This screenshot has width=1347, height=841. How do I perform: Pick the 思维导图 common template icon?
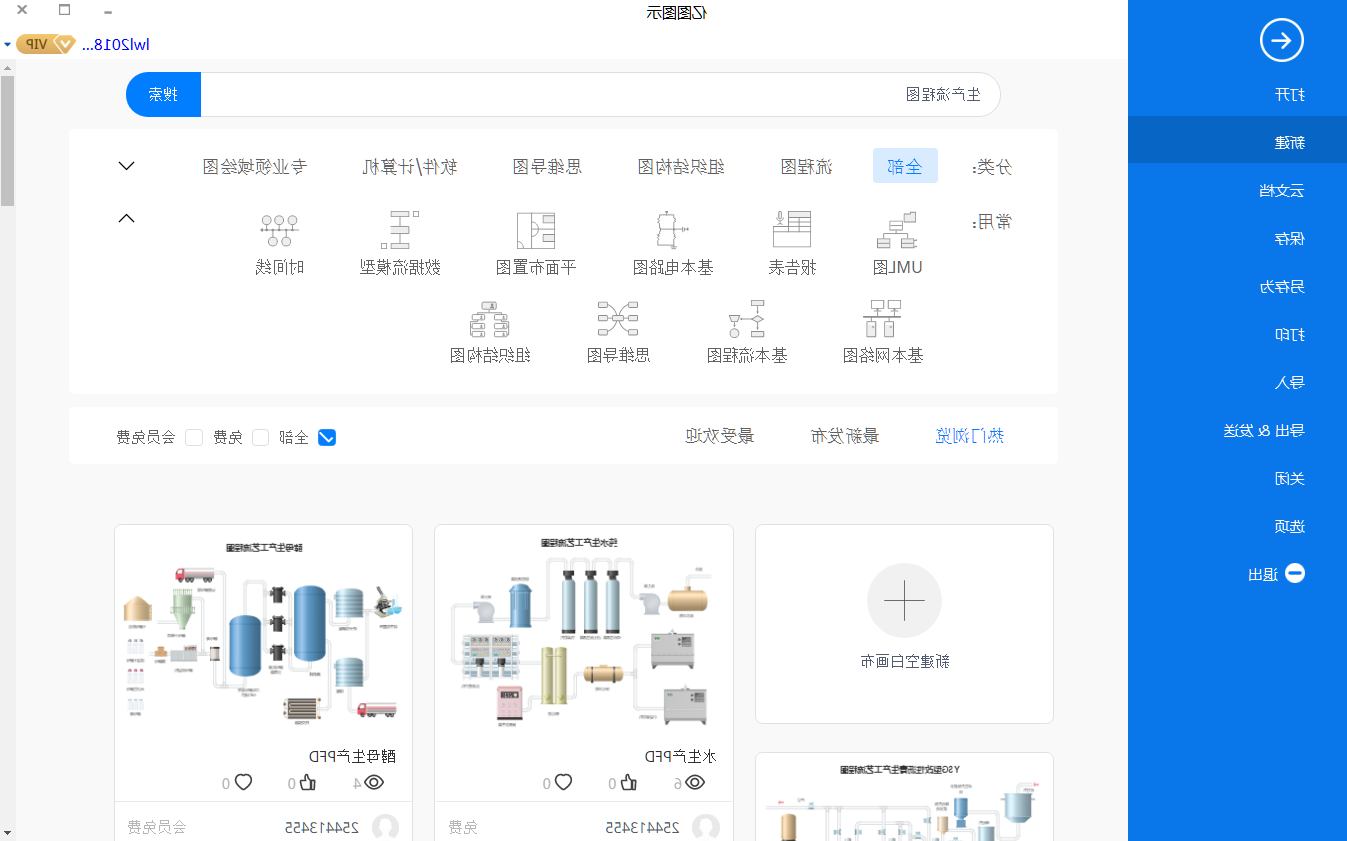click(618, 318)
